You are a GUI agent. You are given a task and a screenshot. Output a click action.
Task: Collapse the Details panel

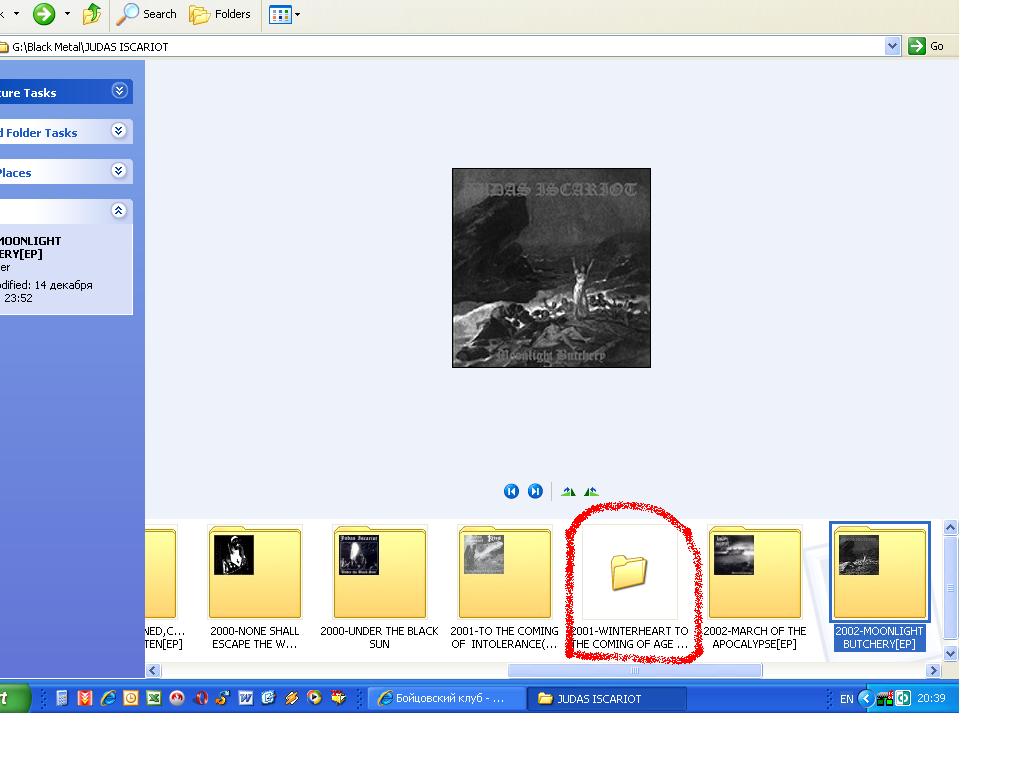pyautogui.click(x=119, y=210)
